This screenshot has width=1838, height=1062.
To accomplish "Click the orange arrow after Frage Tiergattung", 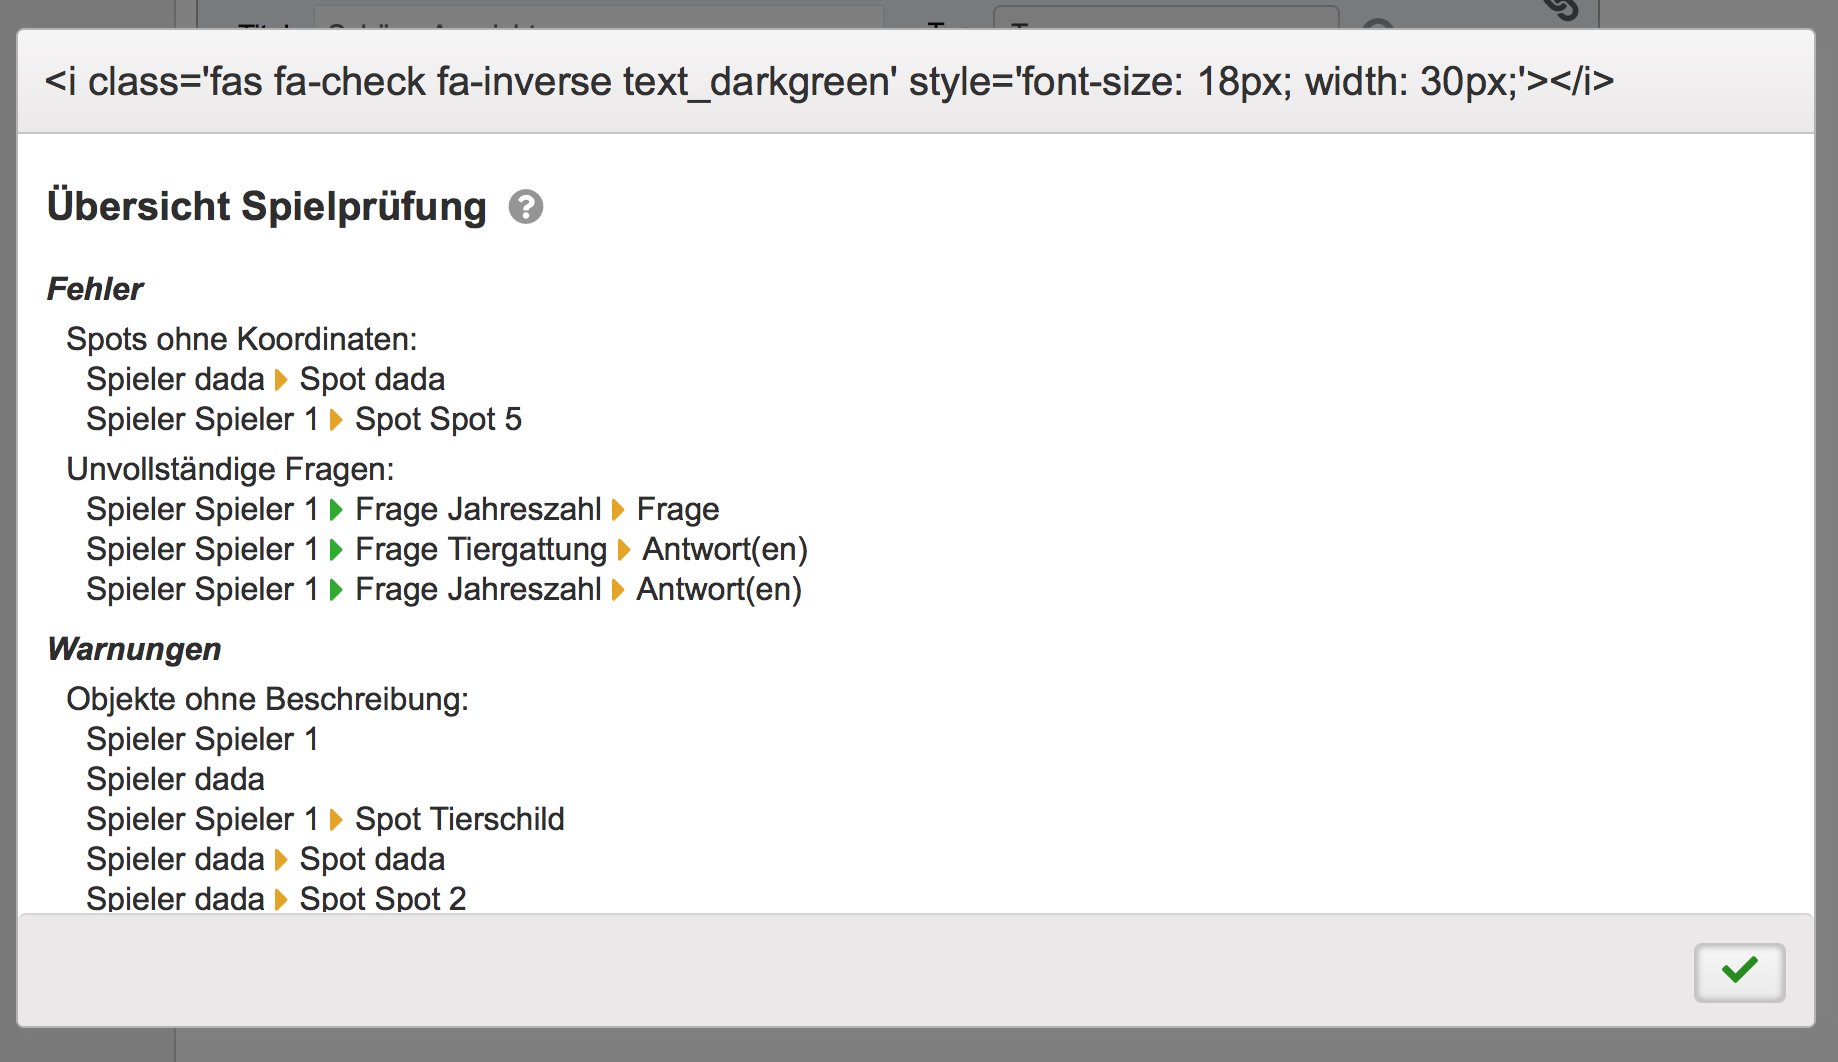I will 624,550.
